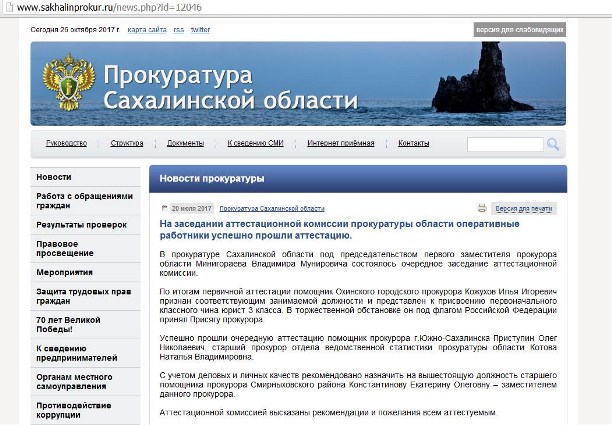
Task: Select 'Результаты проверок' sidebar item
Action: tap(85, 225)
